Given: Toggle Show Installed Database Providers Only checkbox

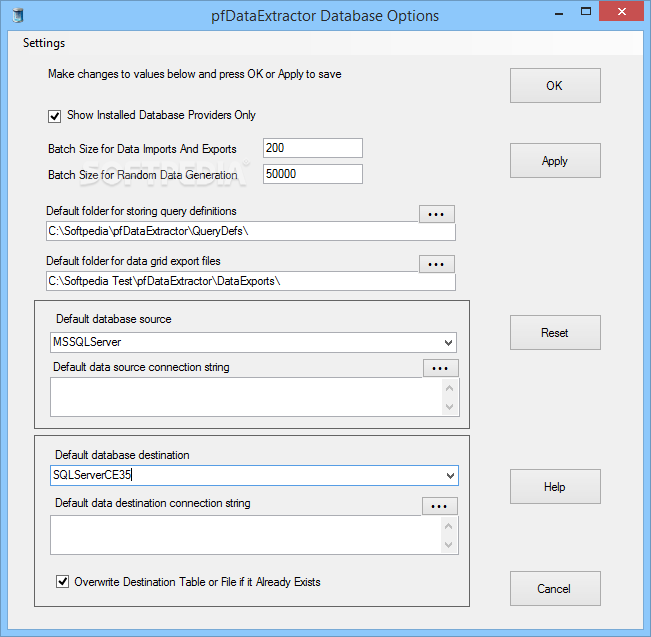Looking at the screenshot, I should tap(54, 116).
